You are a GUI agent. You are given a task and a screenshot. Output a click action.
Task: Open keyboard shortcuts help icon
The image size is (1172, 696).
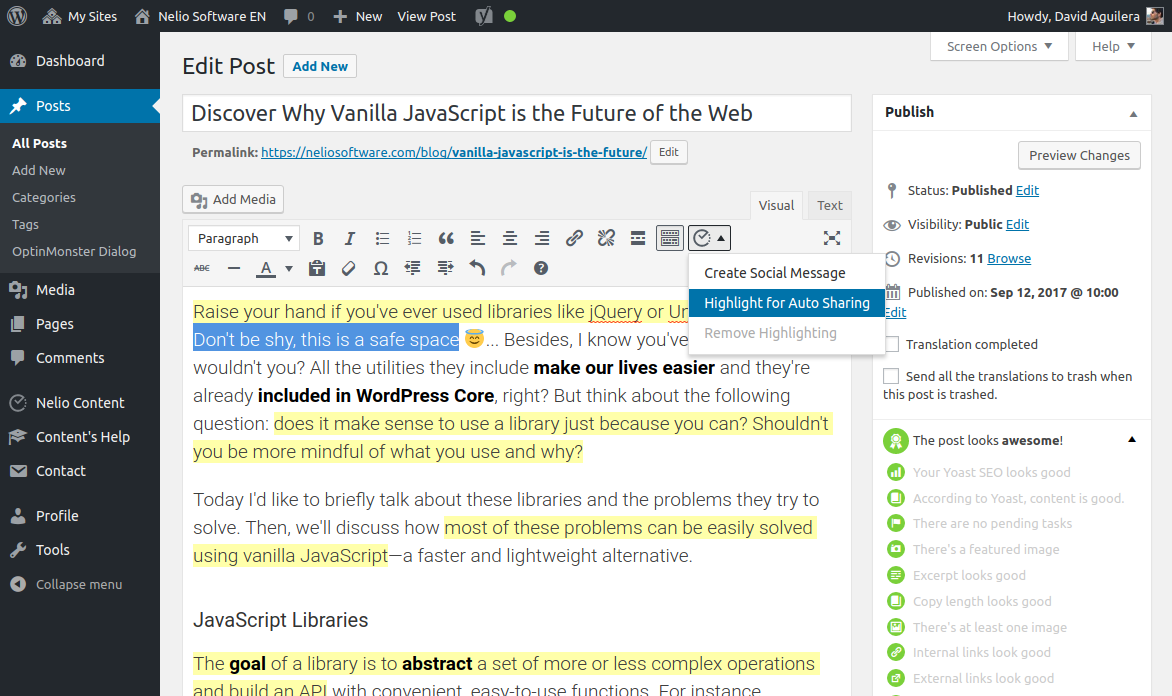[x=541, y=268]
